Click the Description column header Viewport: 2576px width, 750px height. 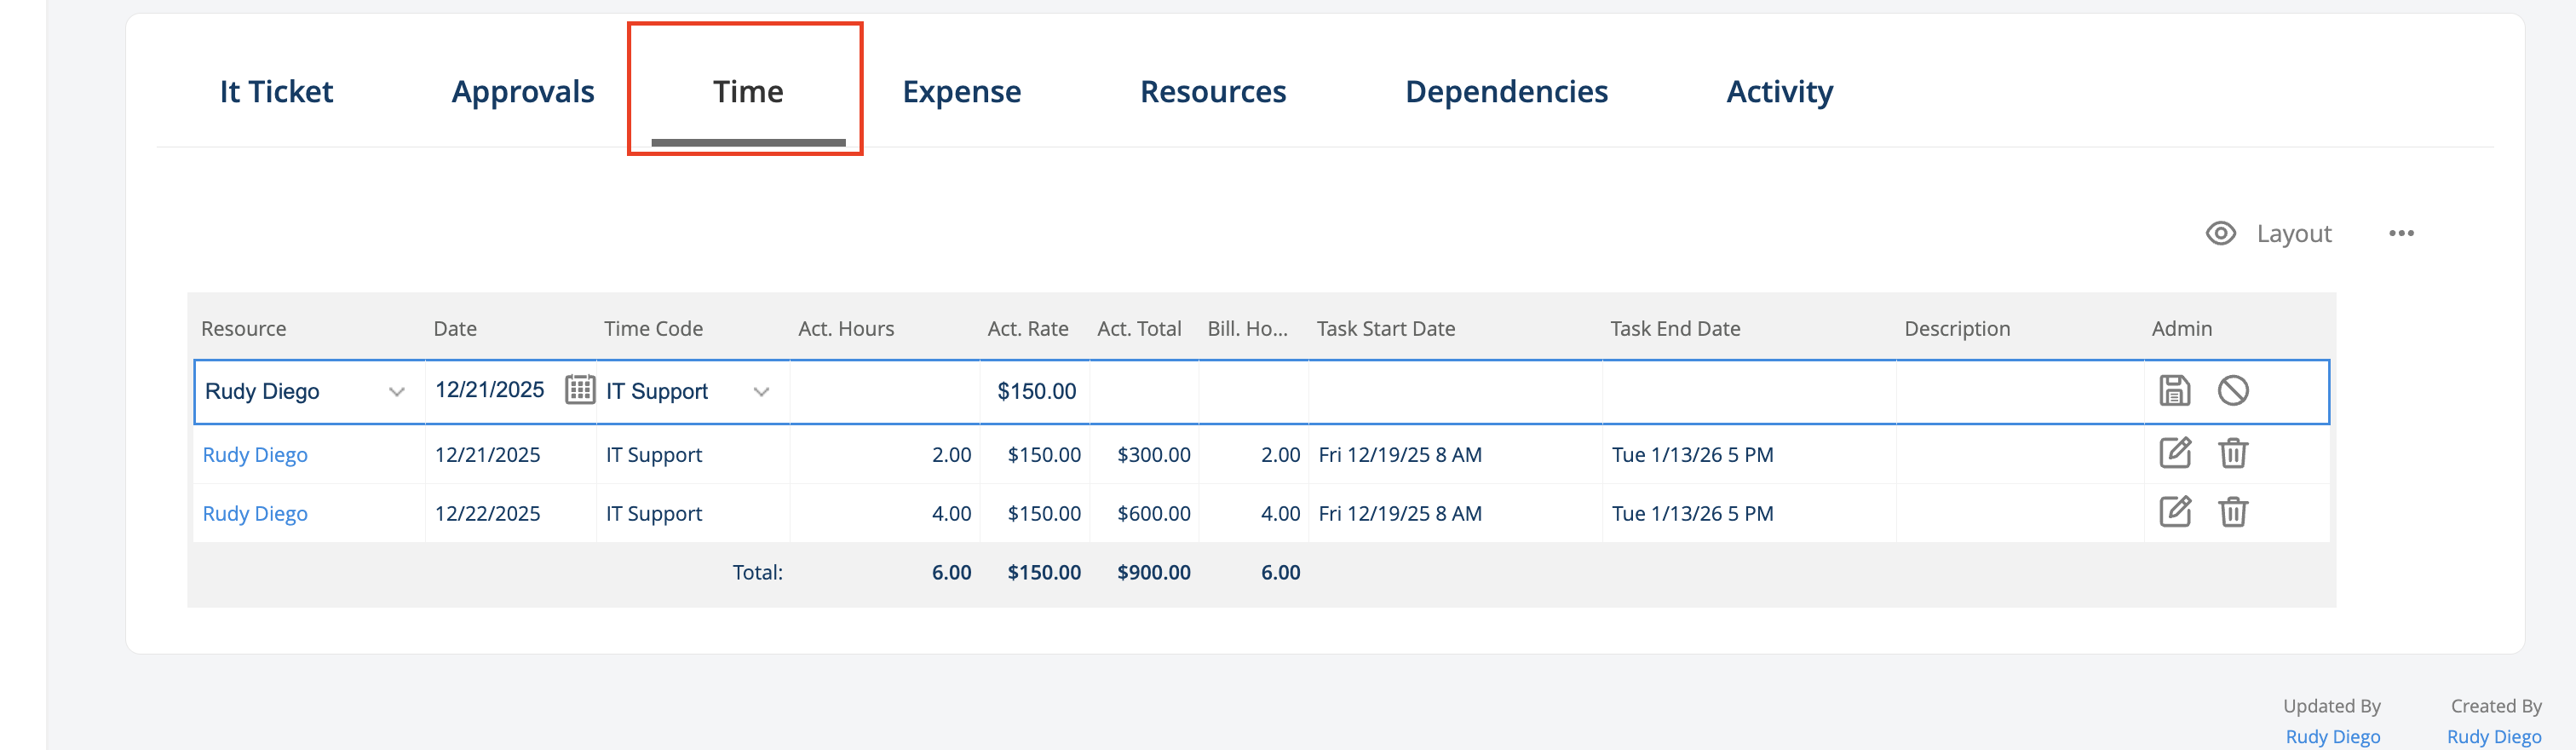(x=1956, y=328)
